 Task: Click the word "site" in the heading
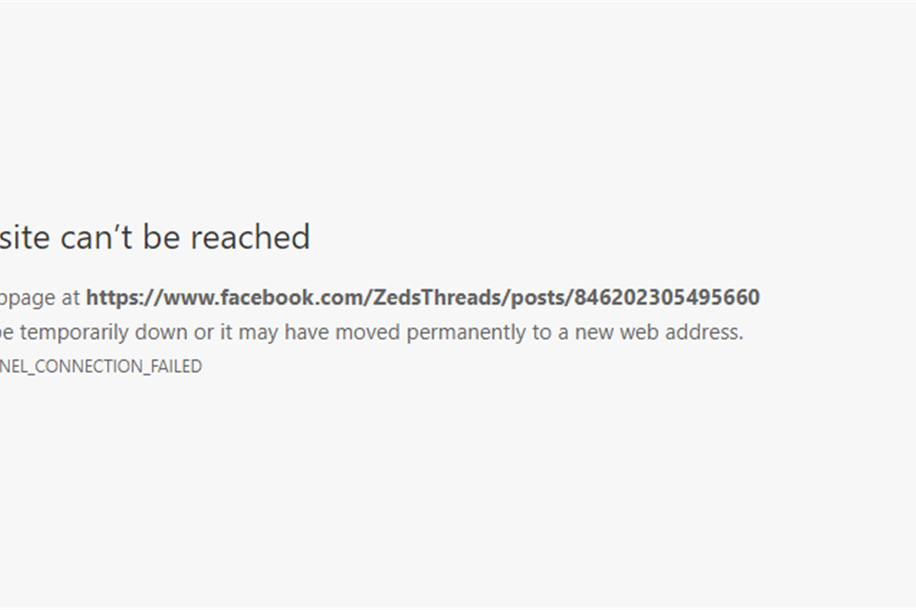coord(25,237)
